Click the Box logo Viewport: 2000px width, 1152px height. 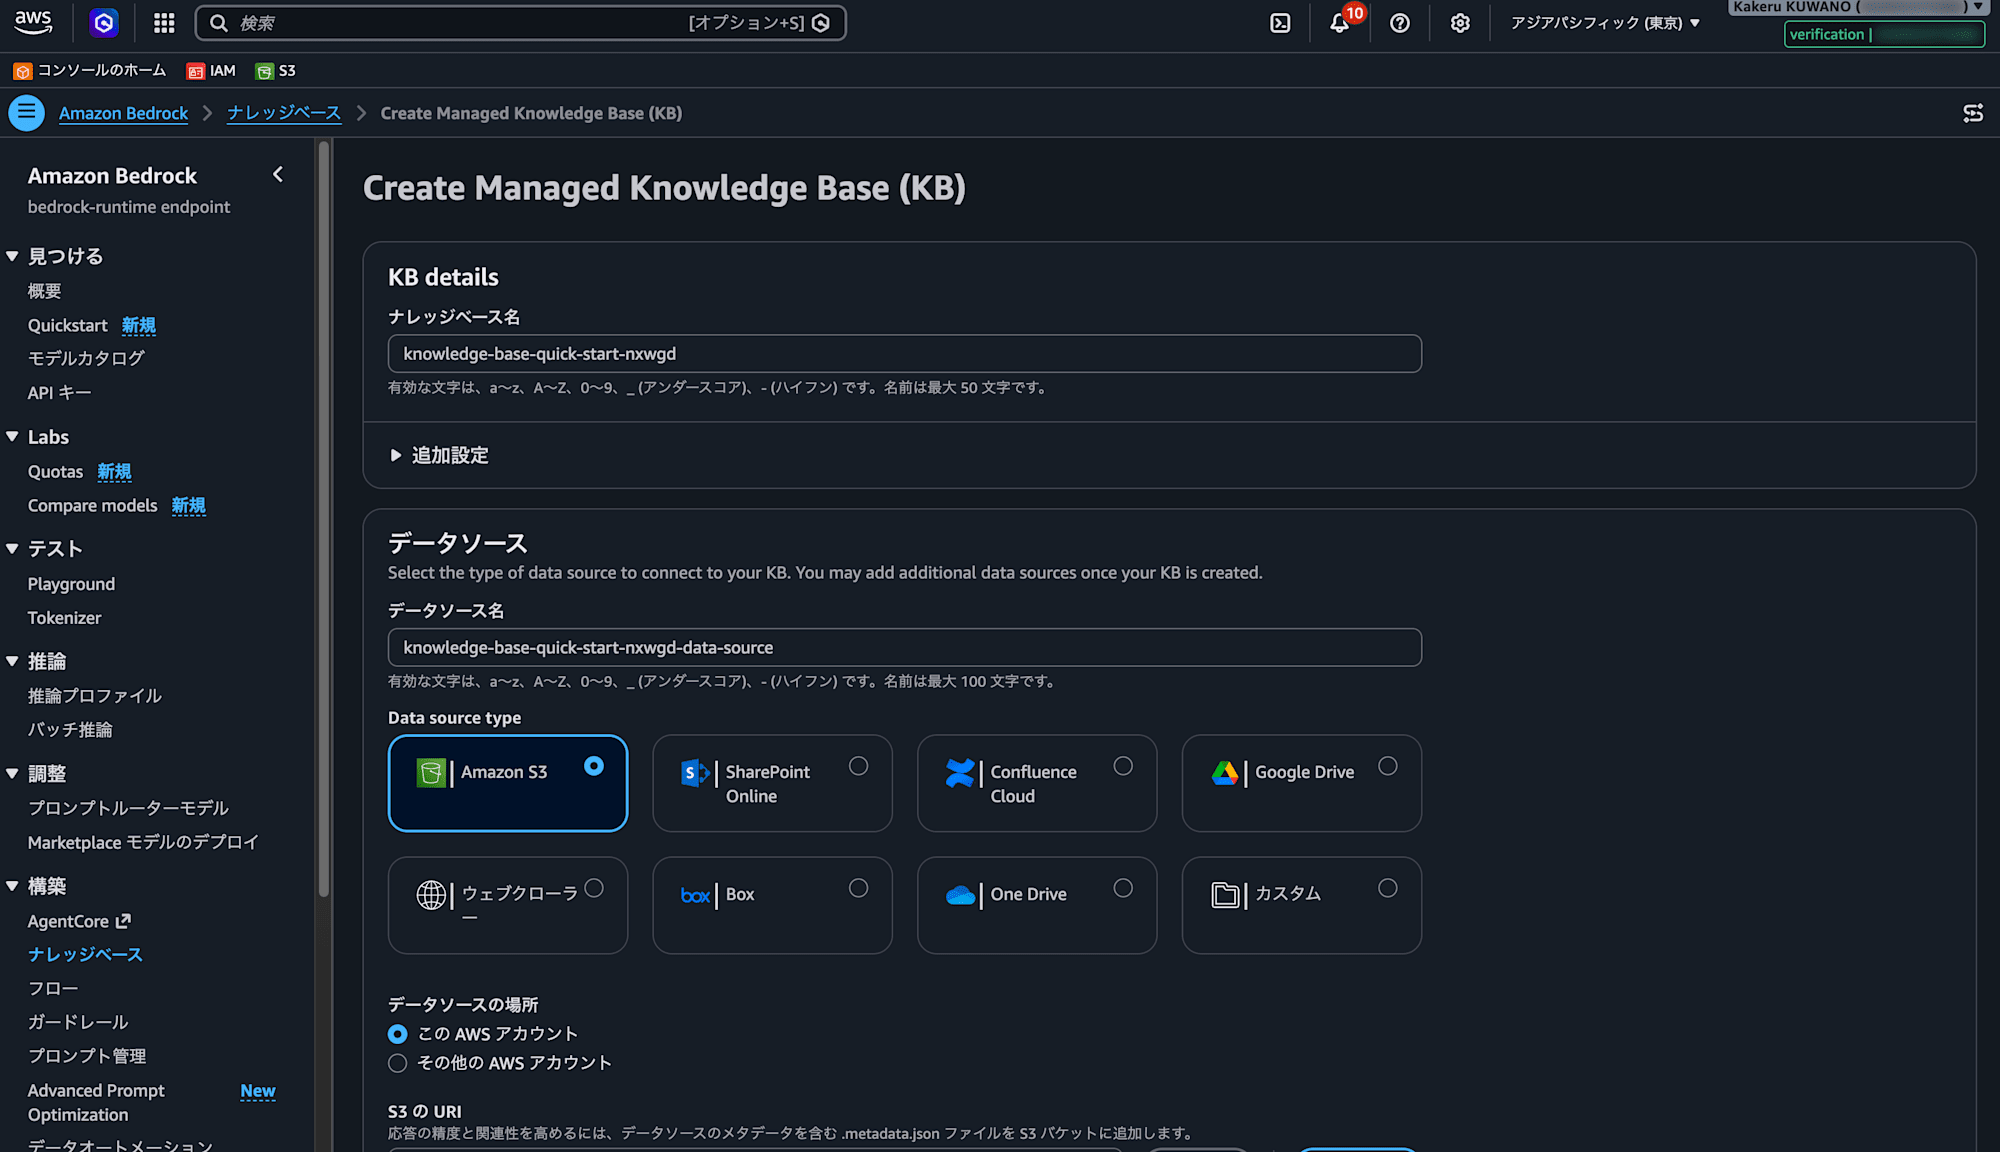pos(695,895)
